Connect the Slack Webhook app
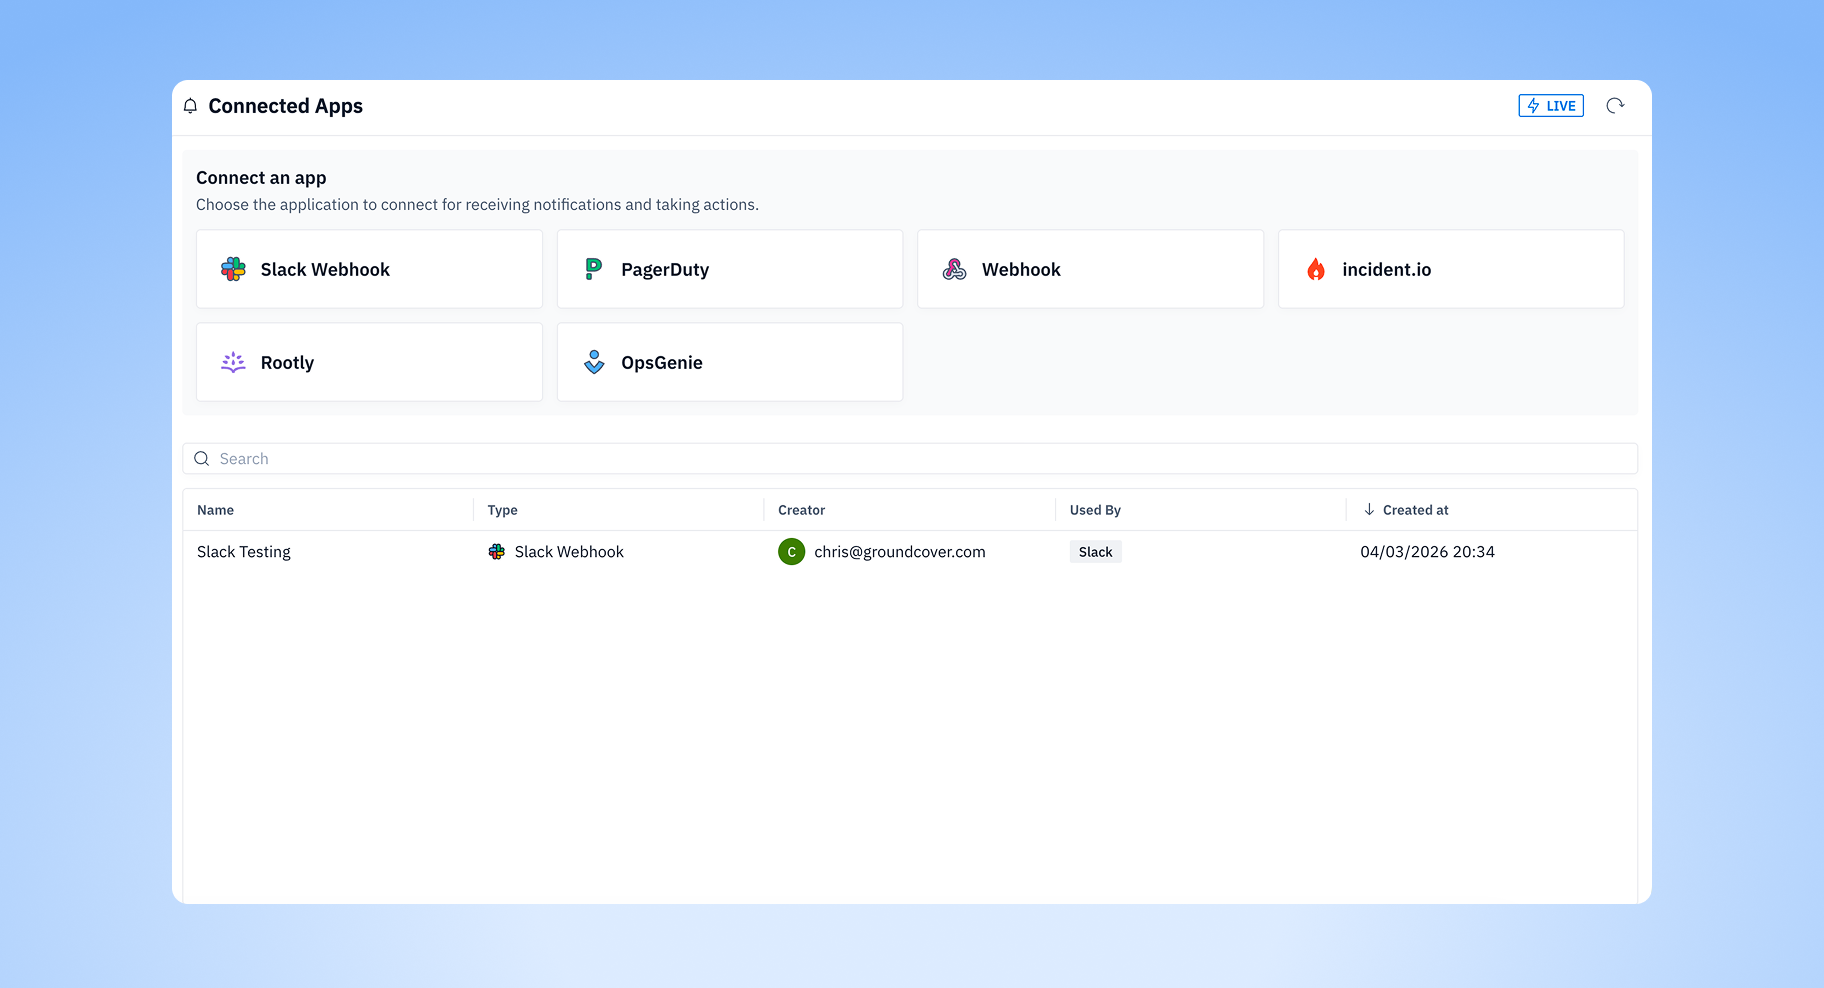Viewport: 1824px width, 988px height. coord(369,269)
